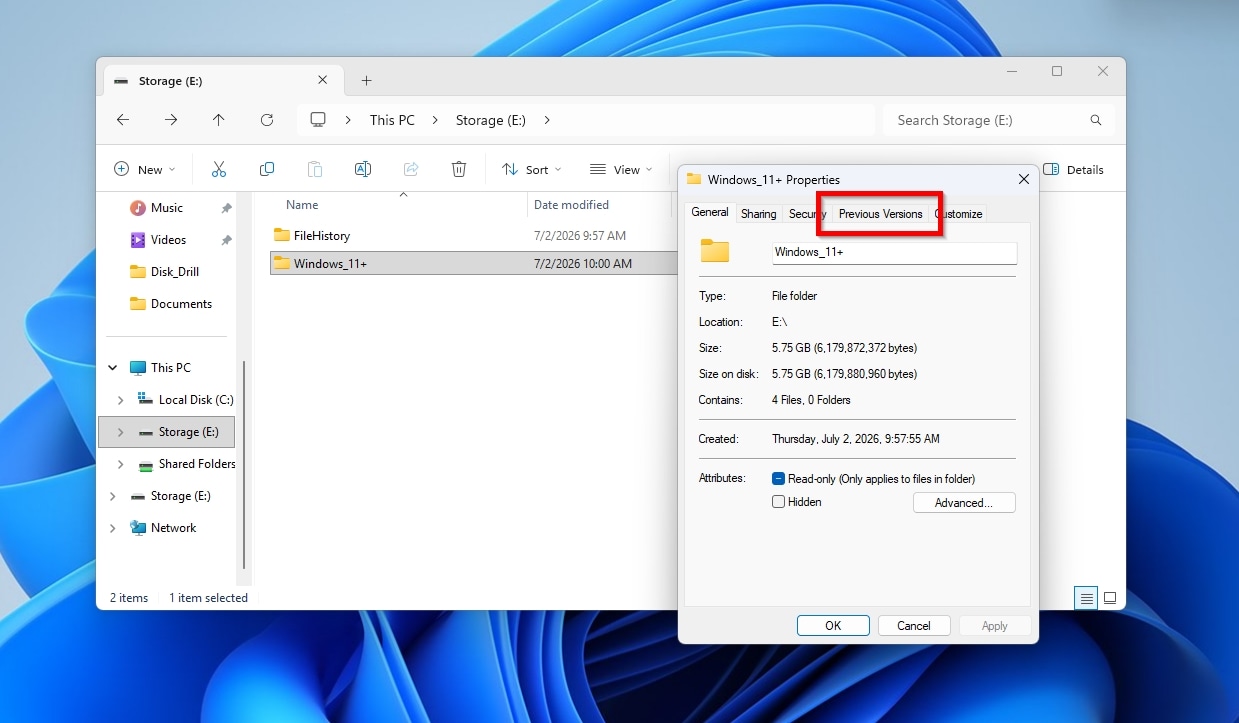The width and height of the screenshot is (1239, 723).
Task: Click the Local Disk (C:) drive icon
Action: pos(146,400)
